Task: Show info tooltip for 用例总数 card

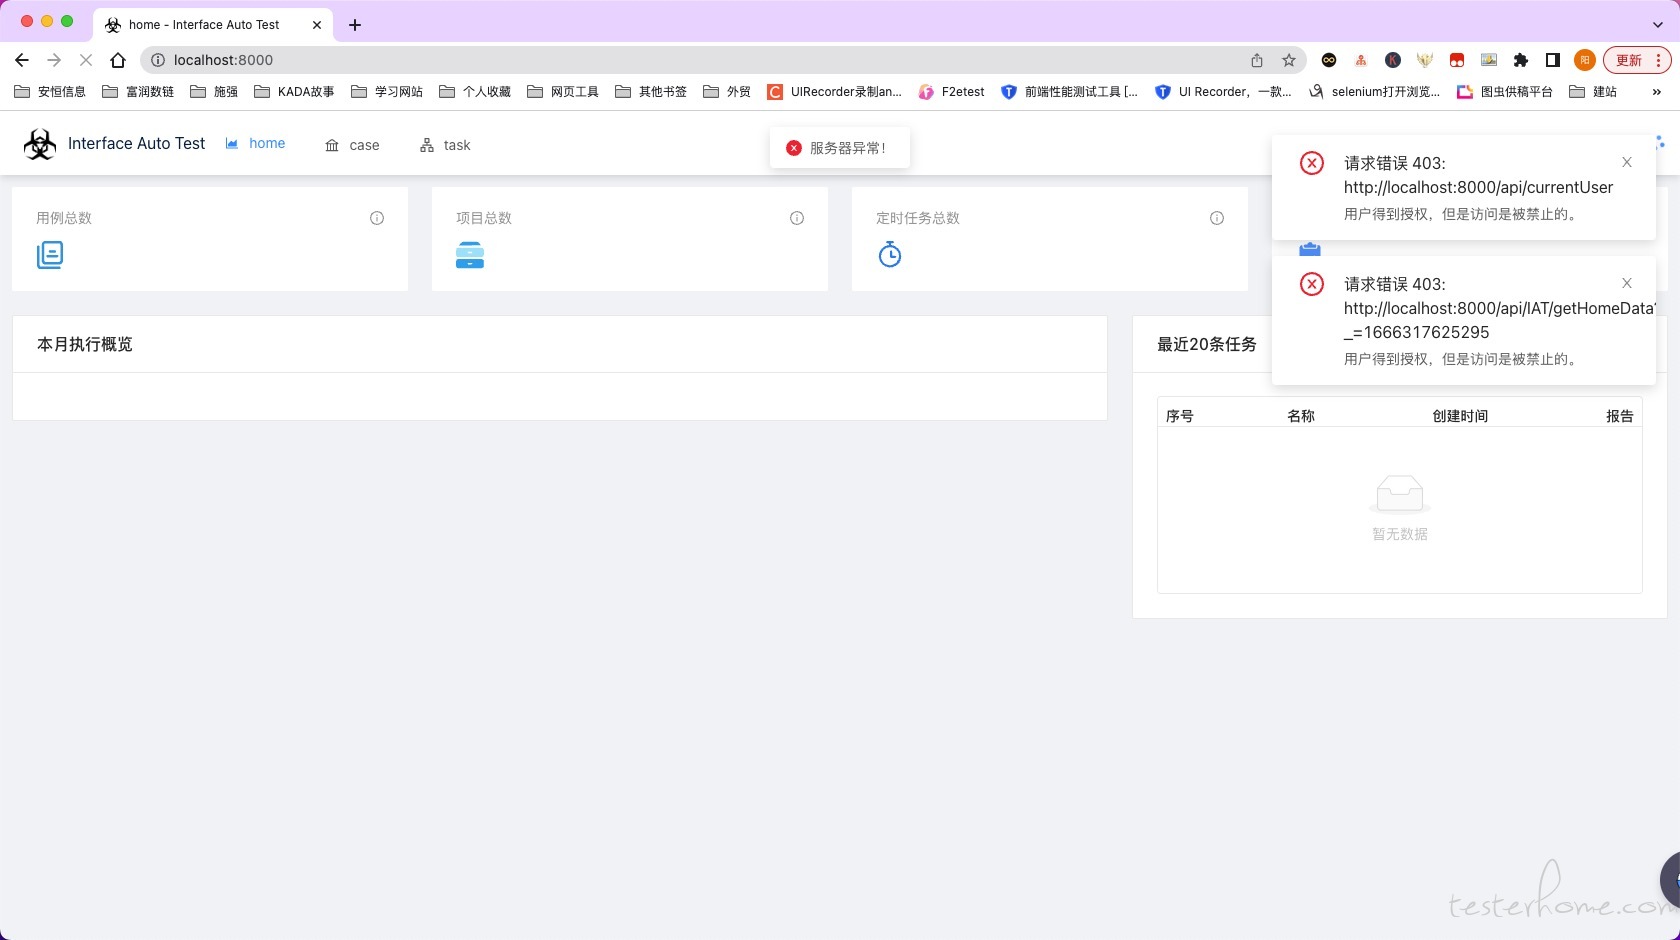Action: tap(377, 218)
